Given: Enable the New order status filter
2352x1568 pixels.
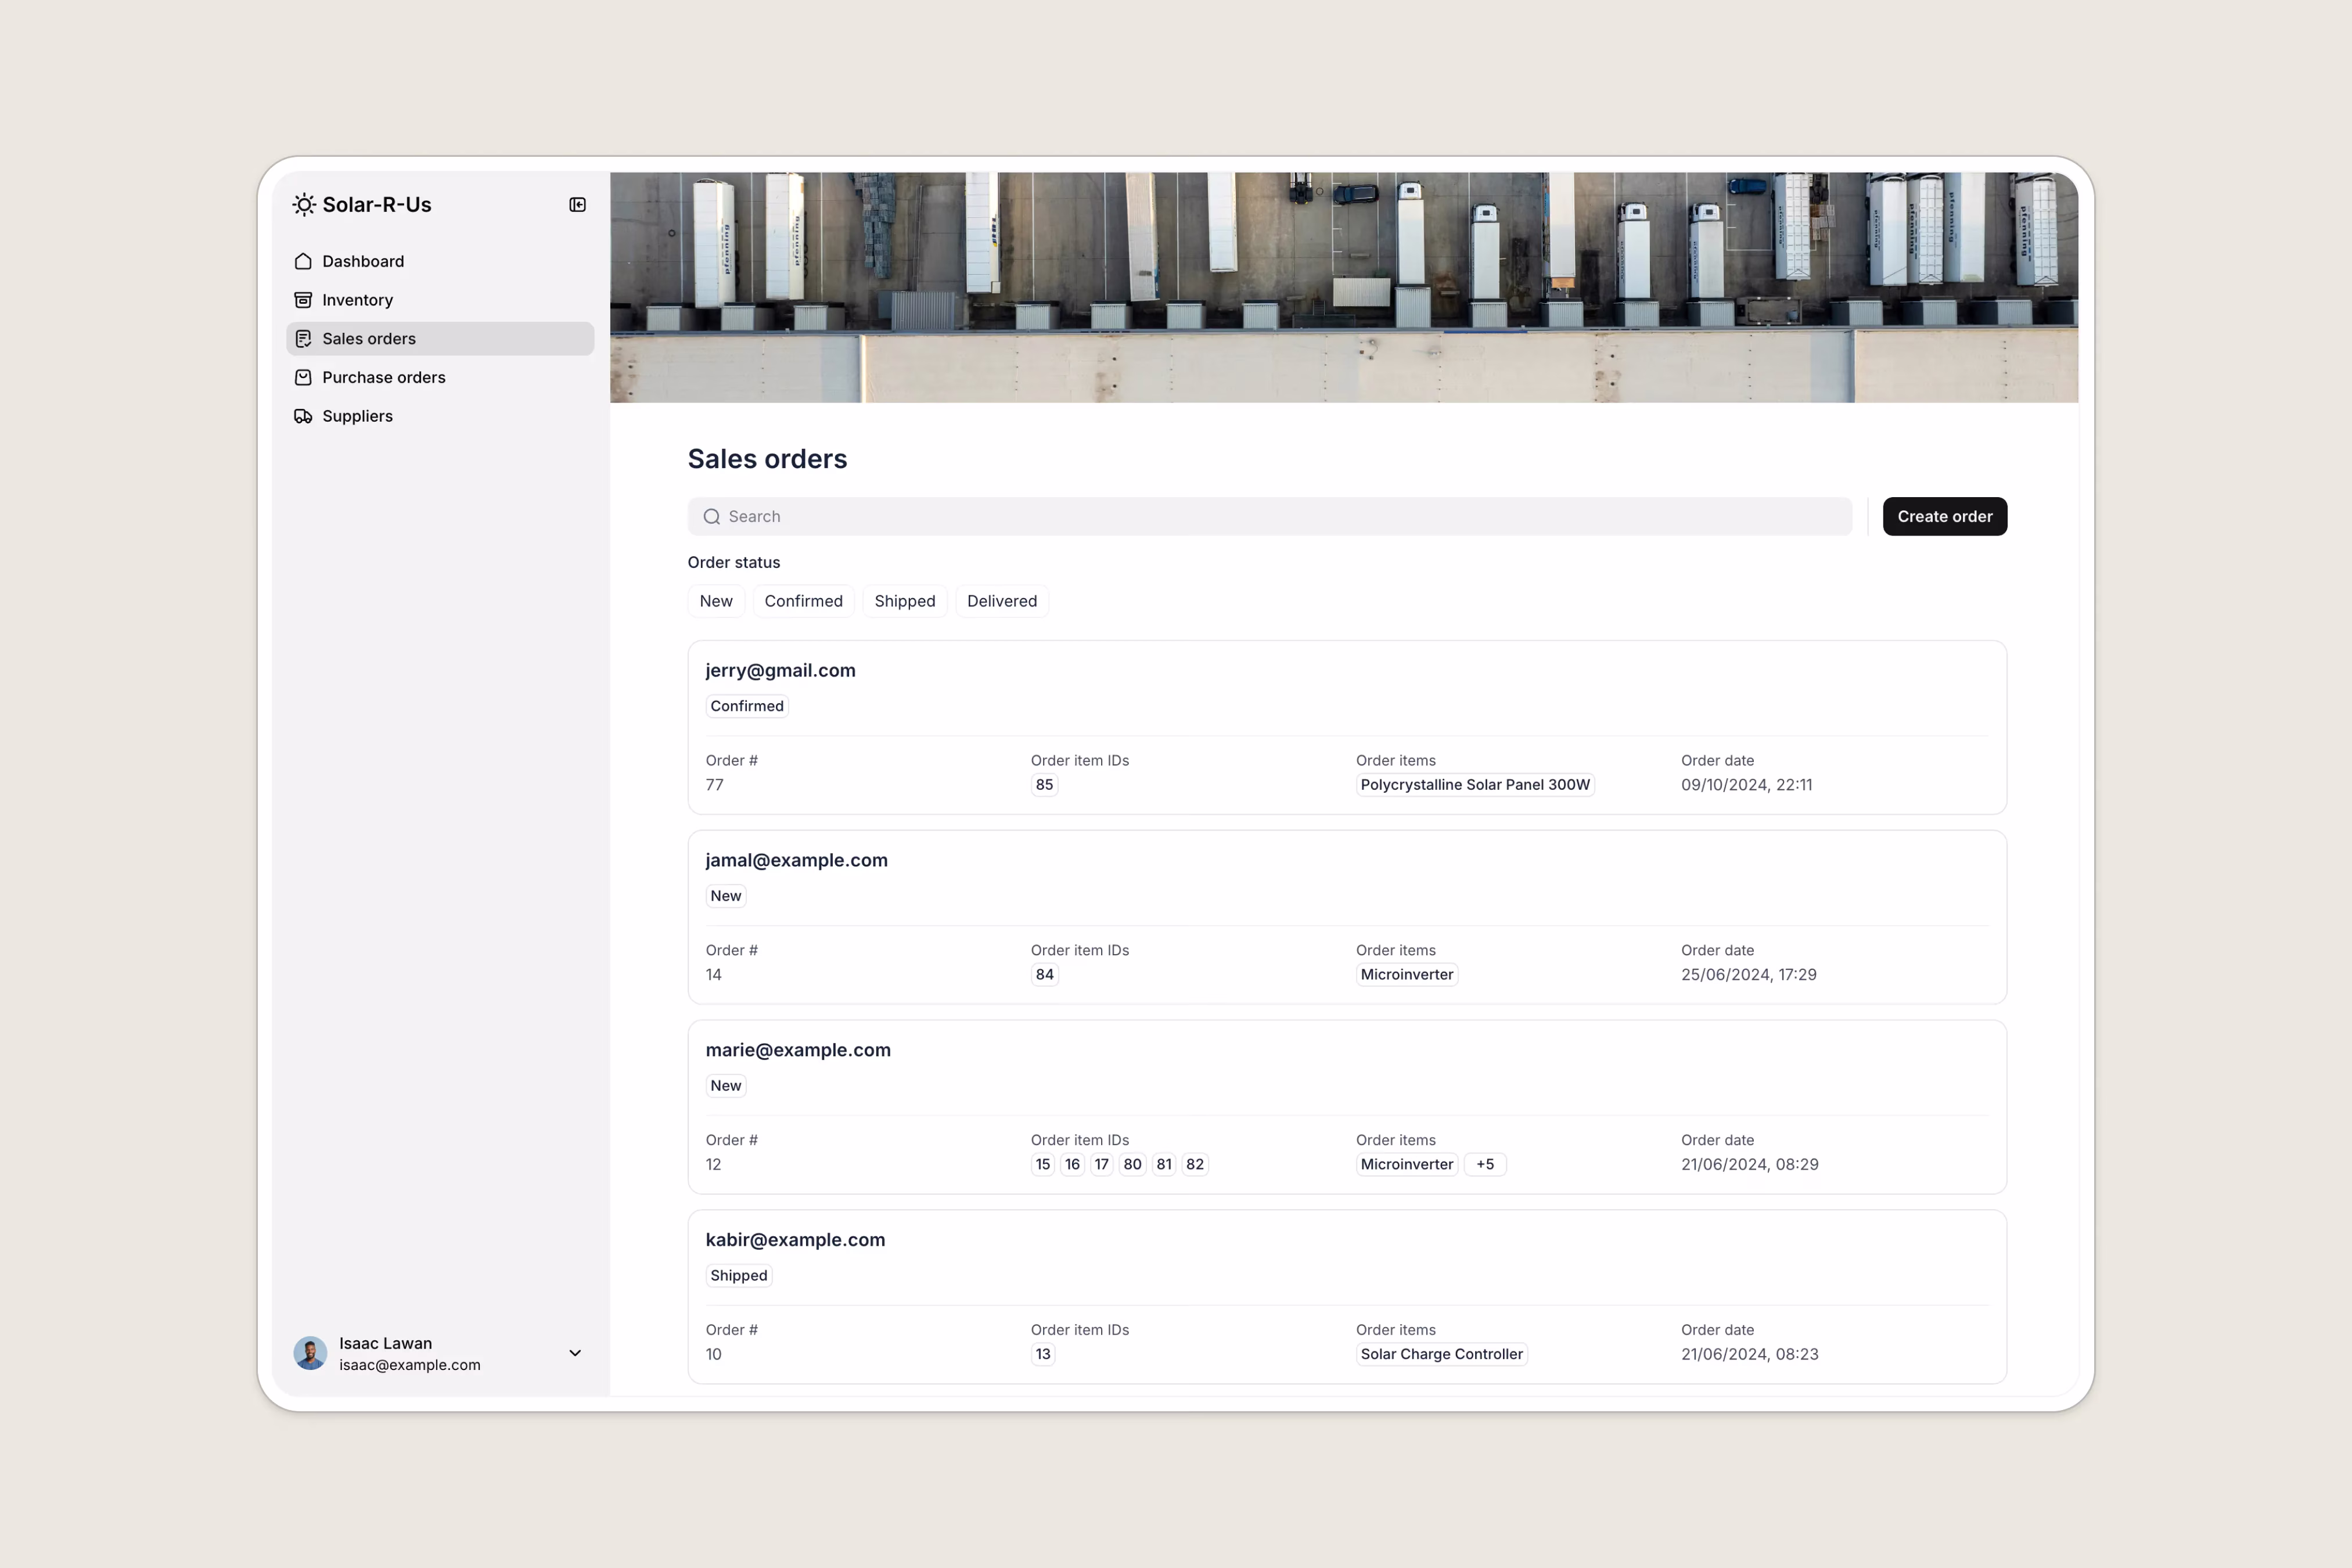Looking at the screenshot, I should (x=715, y=601).
